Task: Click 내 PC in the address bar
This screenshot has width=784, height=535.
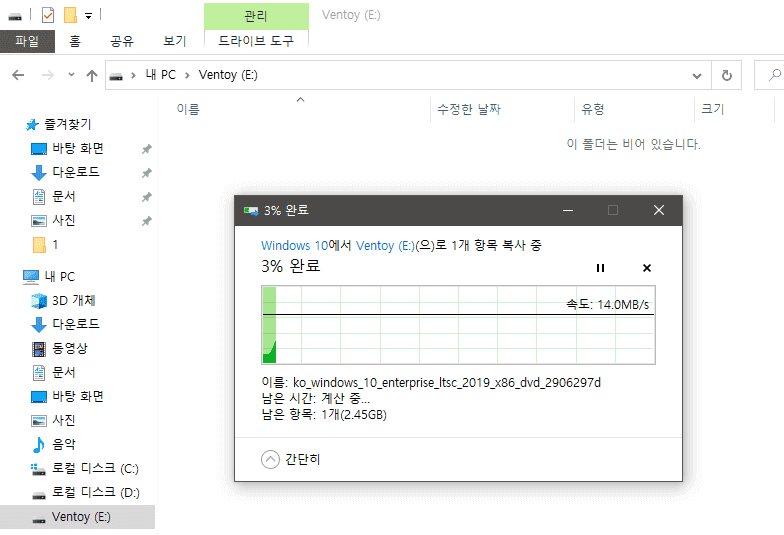Action: click(x=160, y=75)
